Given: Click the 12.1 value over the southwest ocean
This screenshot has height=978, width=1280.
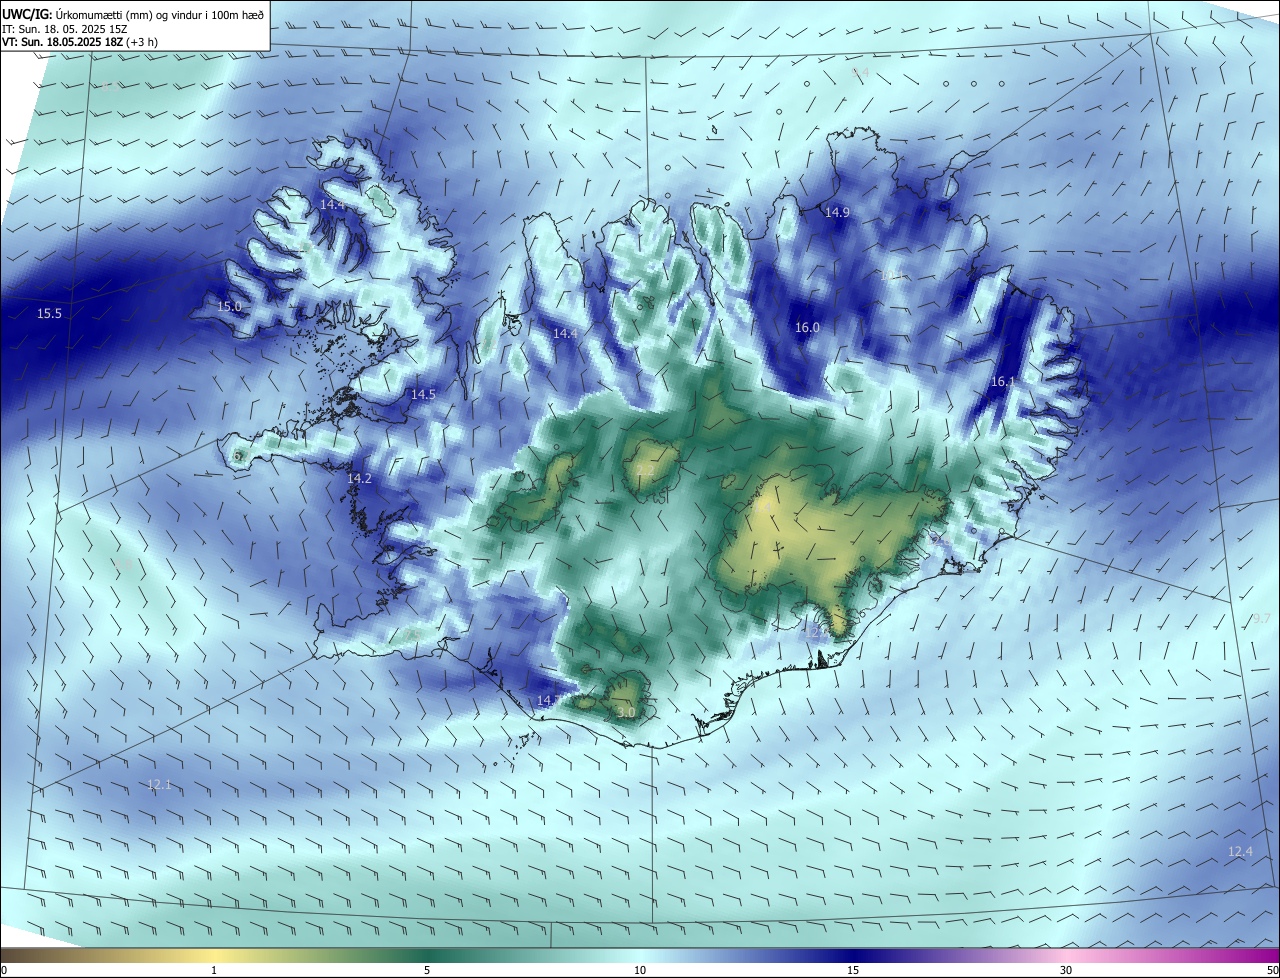Looking at the screenshot, I should pos(159,785).
